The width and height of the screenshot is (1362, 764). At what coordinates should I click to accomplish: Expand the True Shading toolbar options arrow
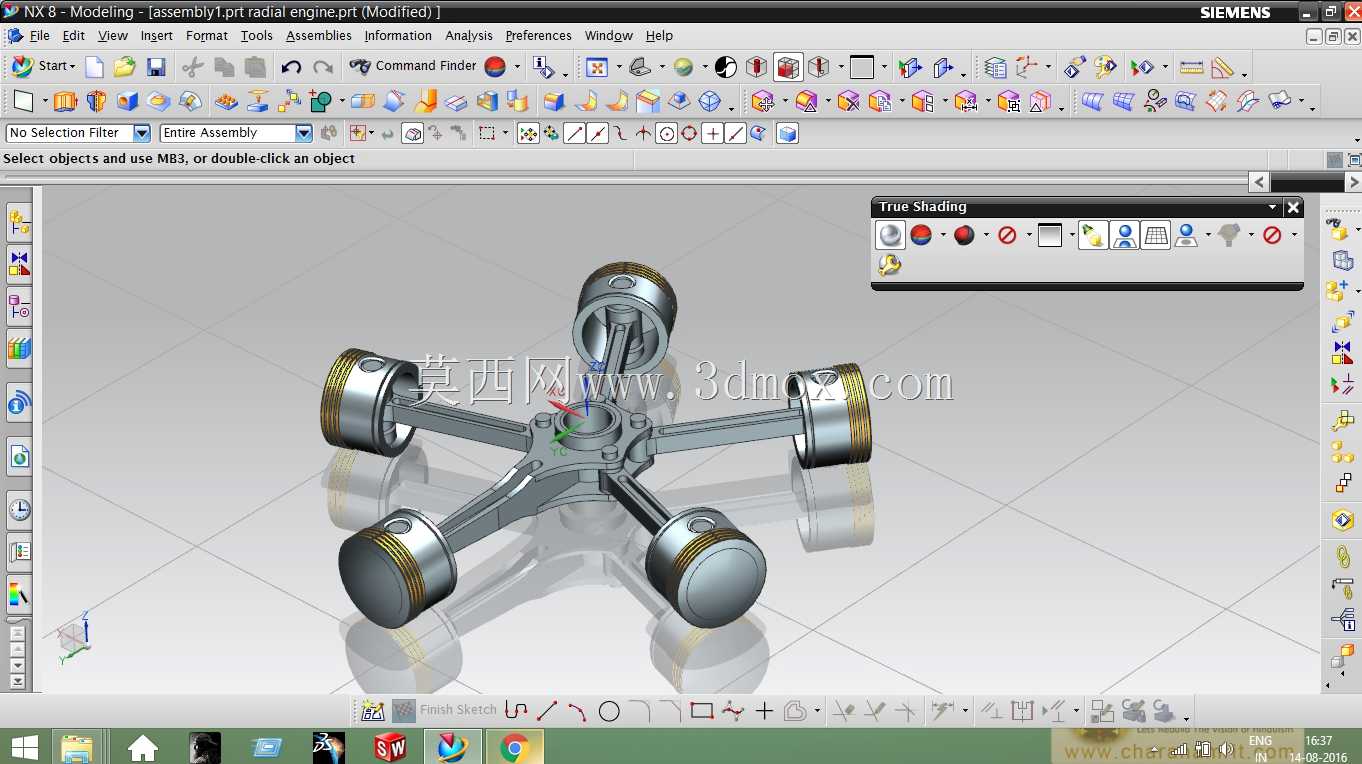click(x=1272, y=207)
